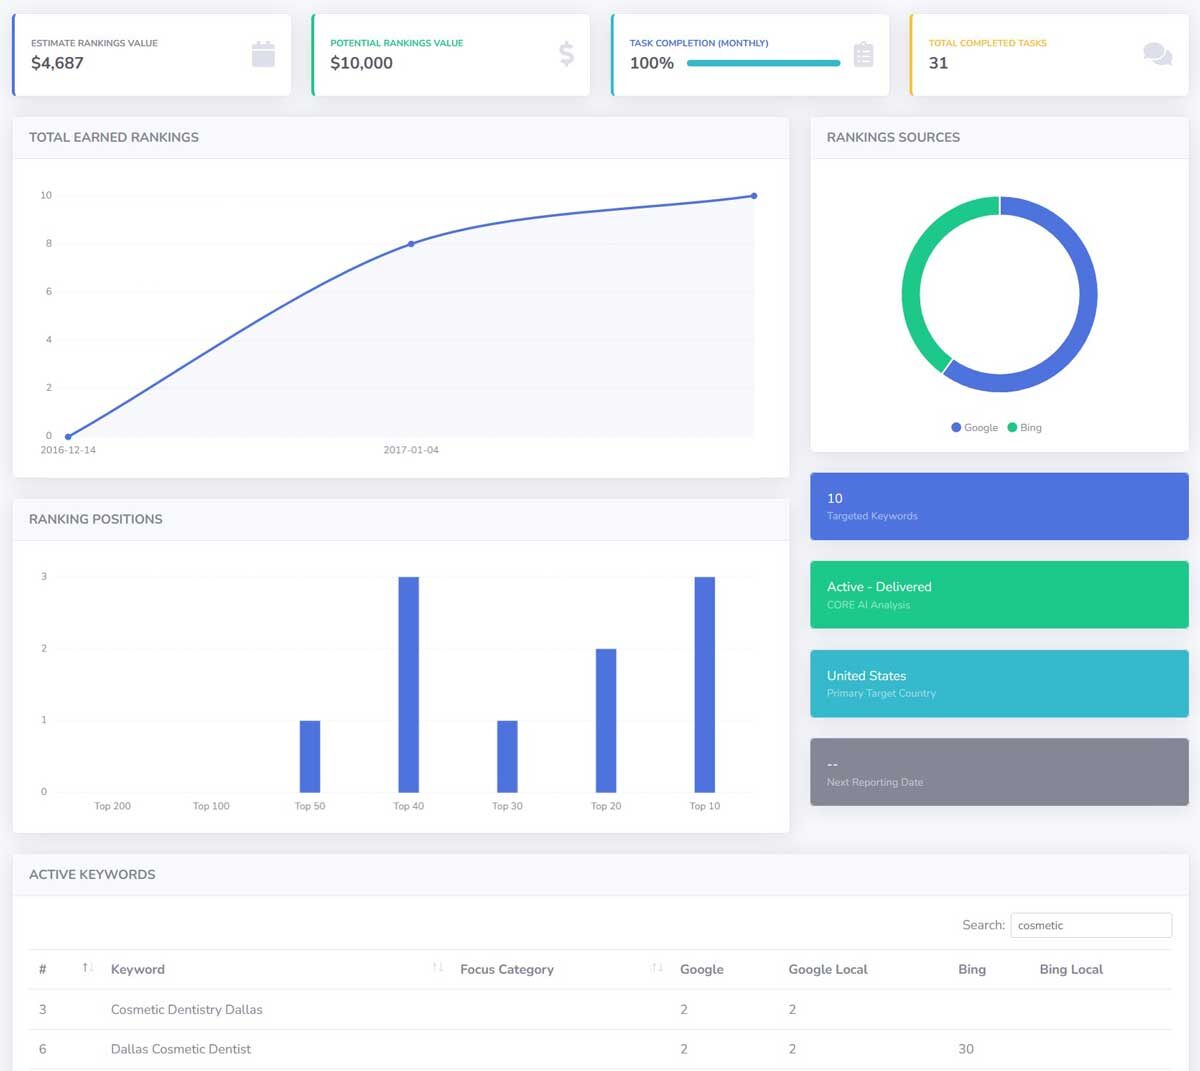Click the calendar icon in Estimate Rankings Value card
The height and width of the screenshot is (1071, 1200).
coord(263,54)
